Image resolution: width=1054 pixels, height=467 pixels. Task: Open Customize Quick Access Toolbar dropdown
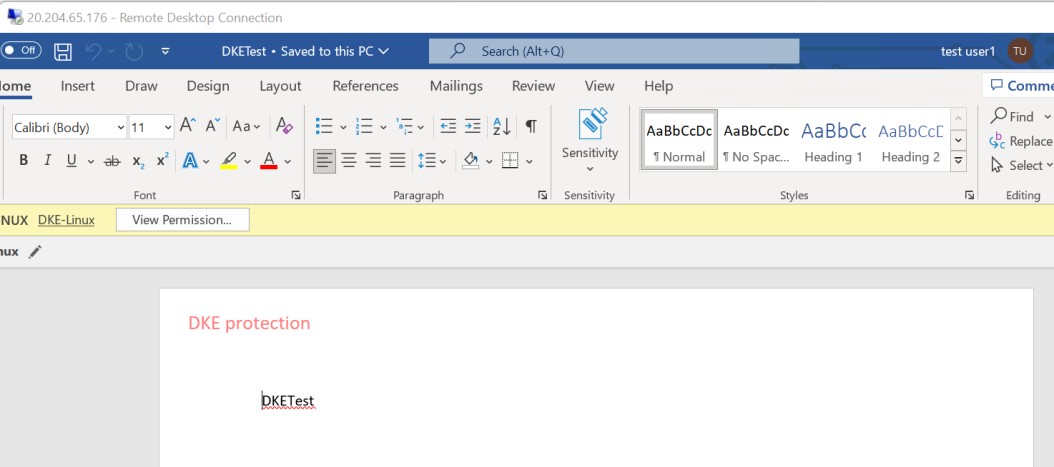(165, 51)
